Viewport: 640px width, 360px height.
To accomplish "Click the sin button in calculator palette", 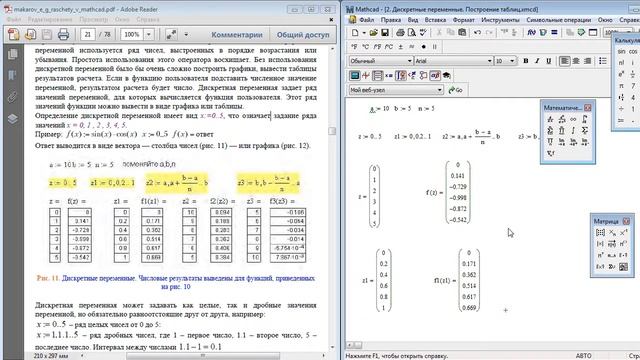I will coord(621,51).
